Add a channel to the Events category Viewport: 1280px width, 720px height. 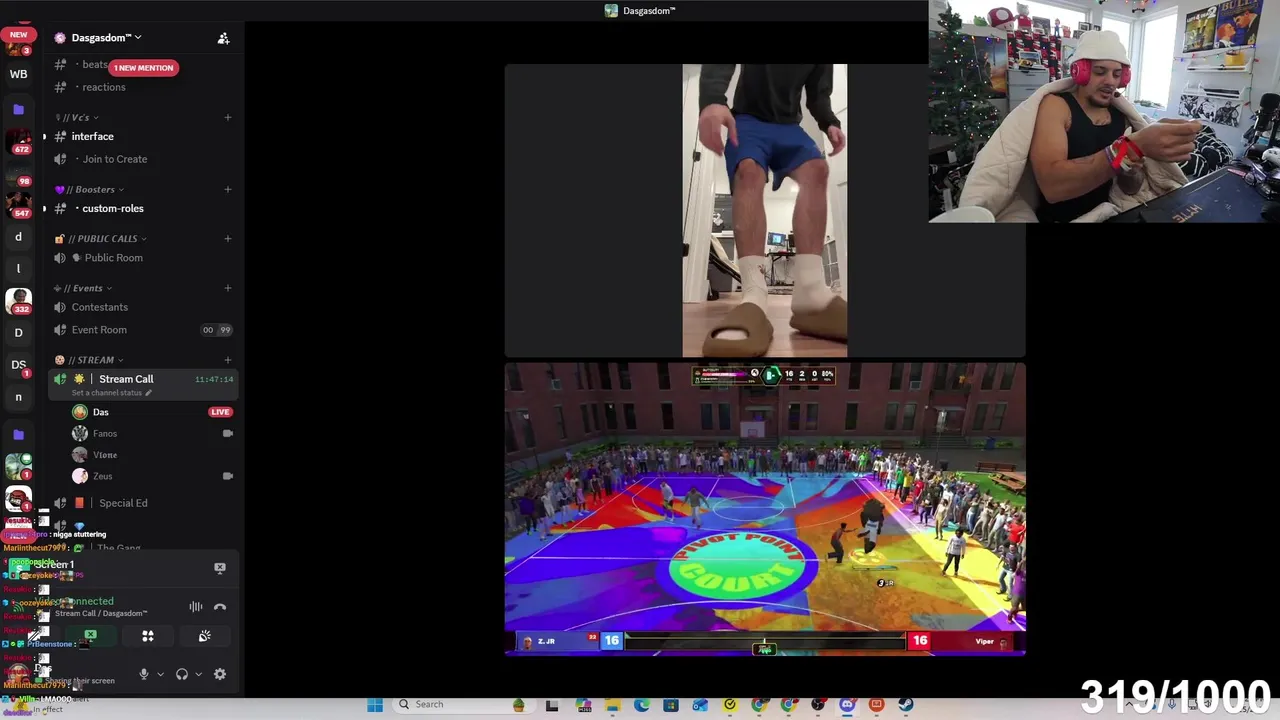coord(227,288)
